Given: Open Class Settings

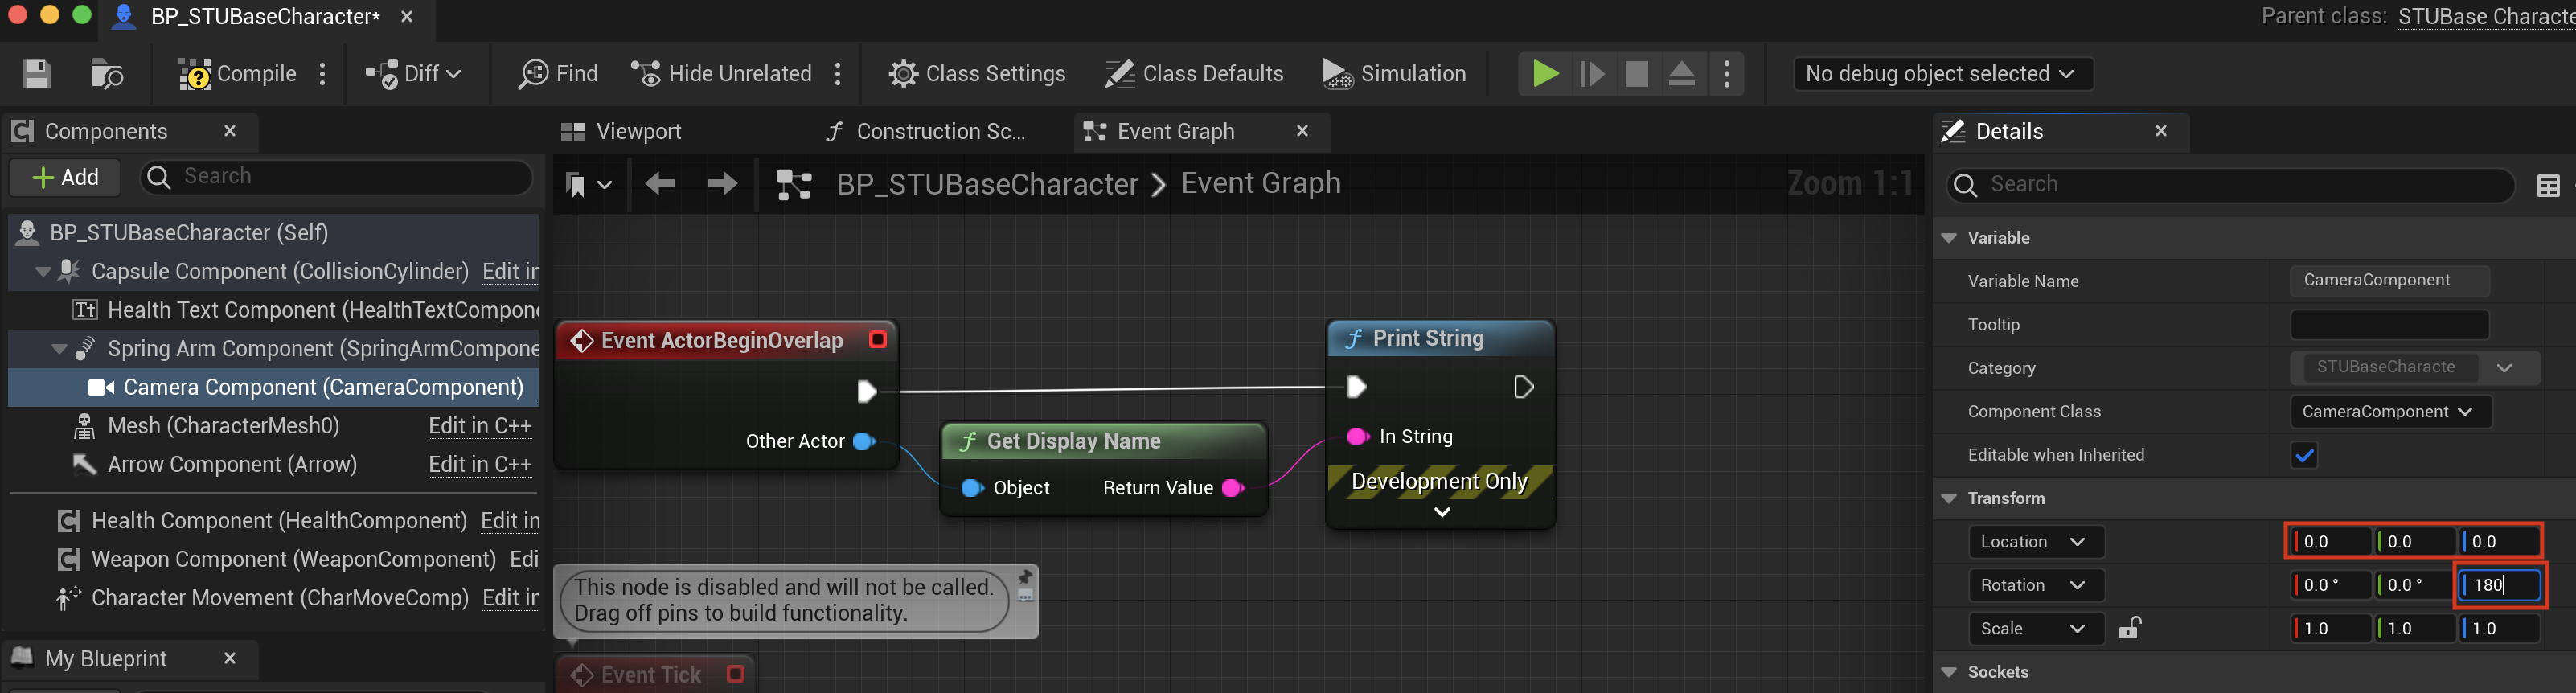Looking at the screenshot, I should pos(977,74).
